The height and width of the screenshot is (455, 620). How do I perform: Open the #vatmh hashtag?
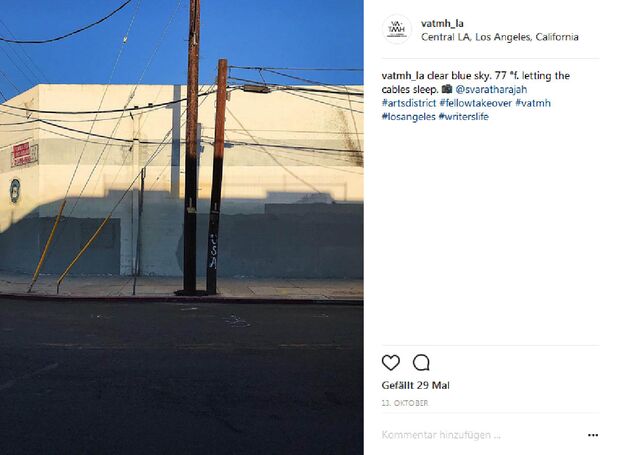click(533, 103)
